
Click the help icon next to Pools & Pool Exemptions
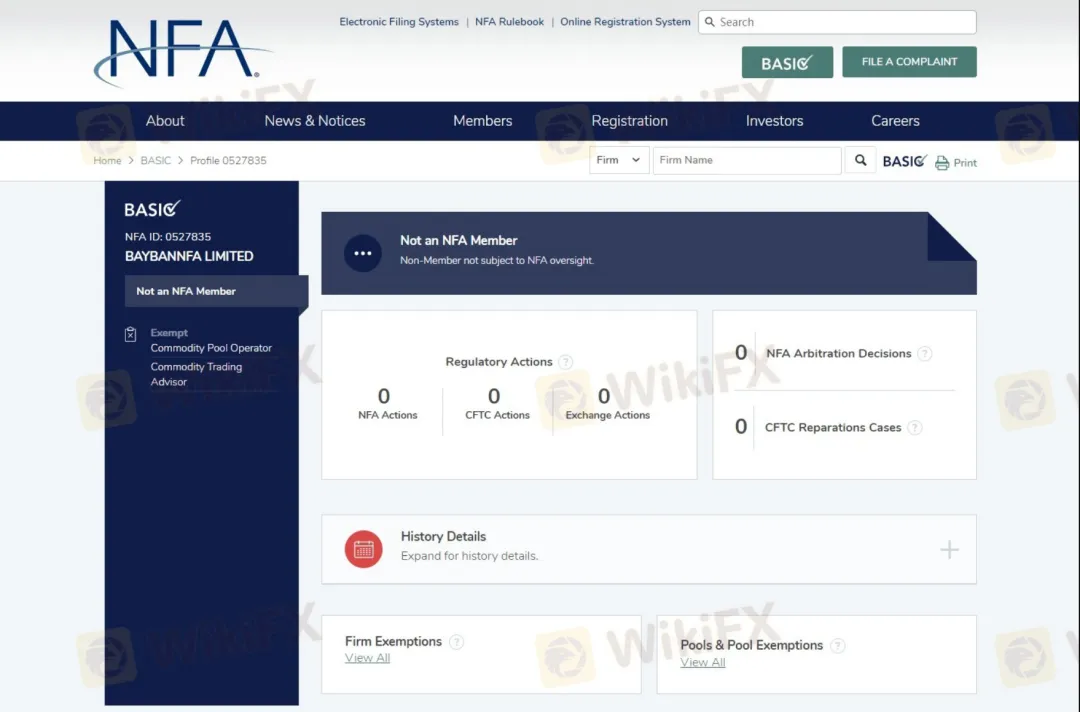(838, 646)
